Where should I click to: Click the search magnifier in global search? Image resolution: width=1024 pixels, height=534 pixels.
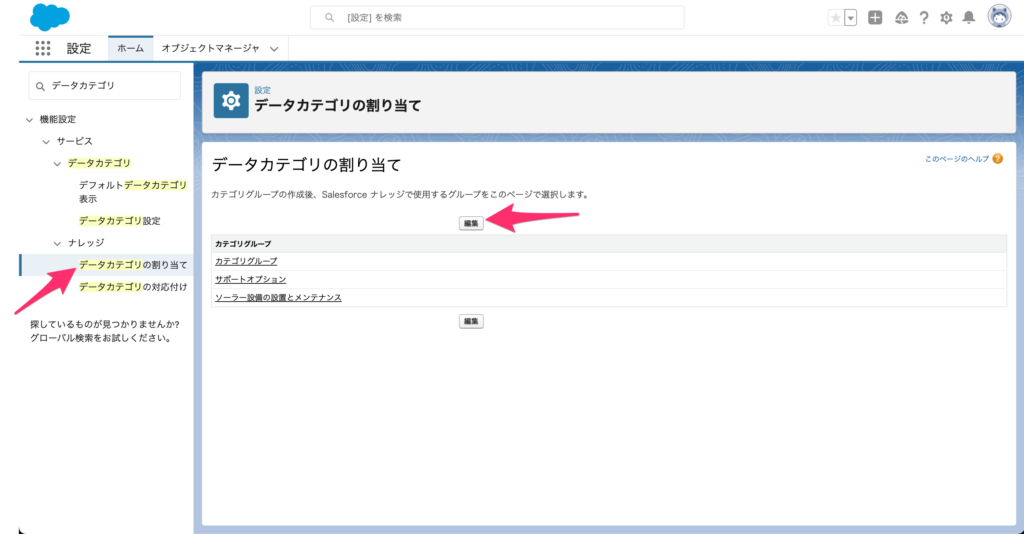[x=329, y=18]
